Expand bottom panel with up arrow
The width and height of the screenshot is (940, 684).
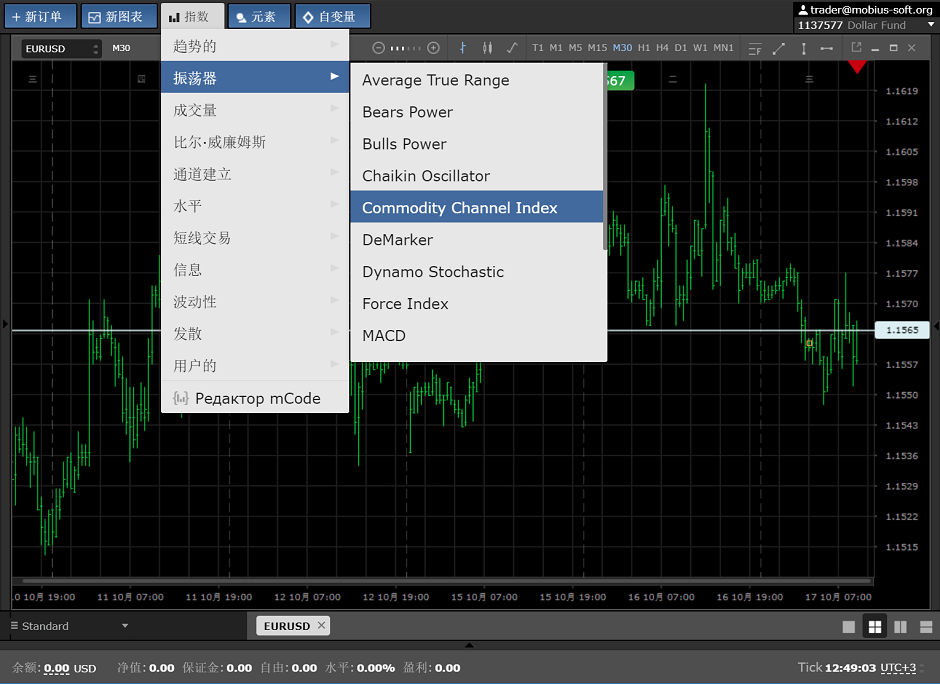[x=469, y=646]
